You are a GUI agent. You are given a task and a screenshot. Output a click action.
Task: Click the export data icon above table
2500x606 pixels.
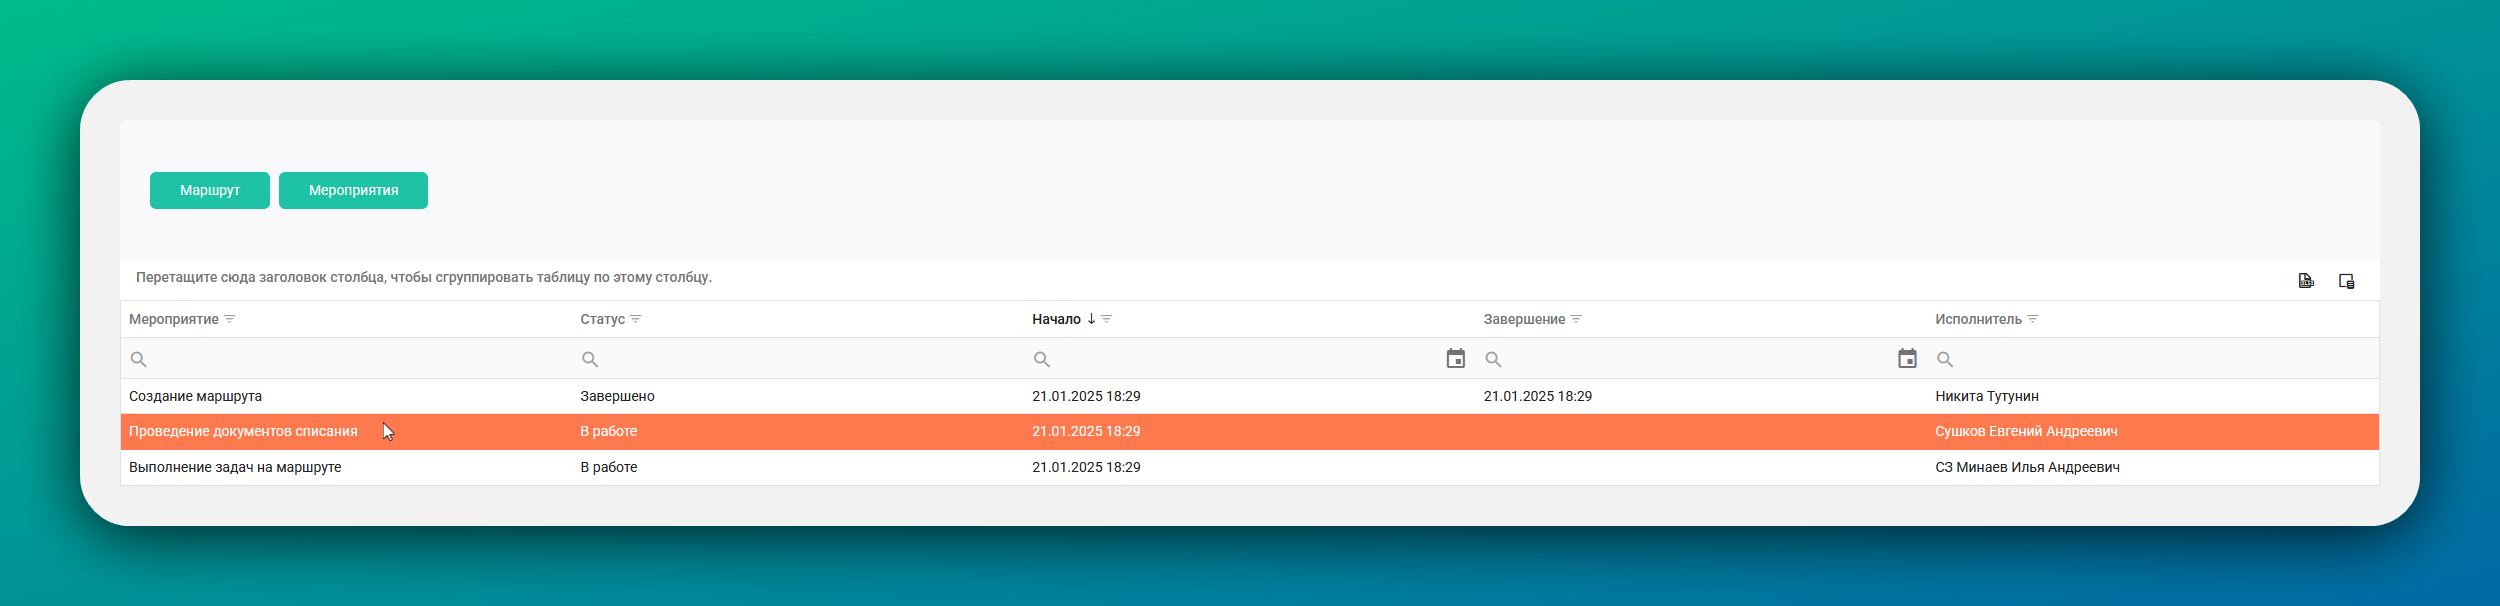coord(2306,281)
